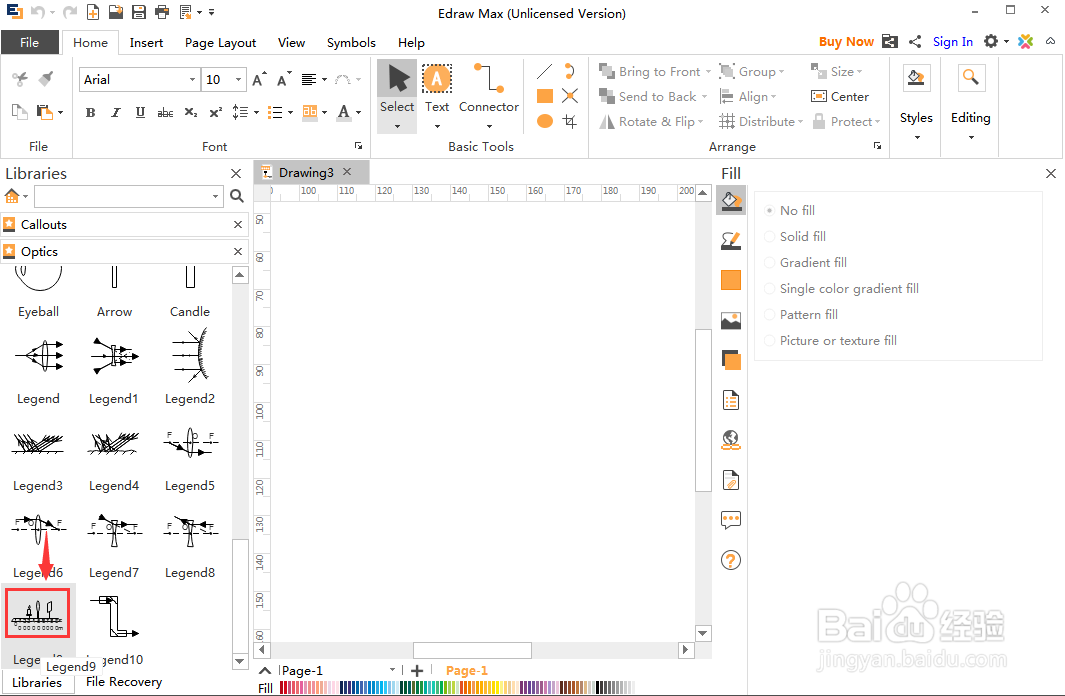Expand the Send to Back dropdown arrow

(x=704, y=96)
